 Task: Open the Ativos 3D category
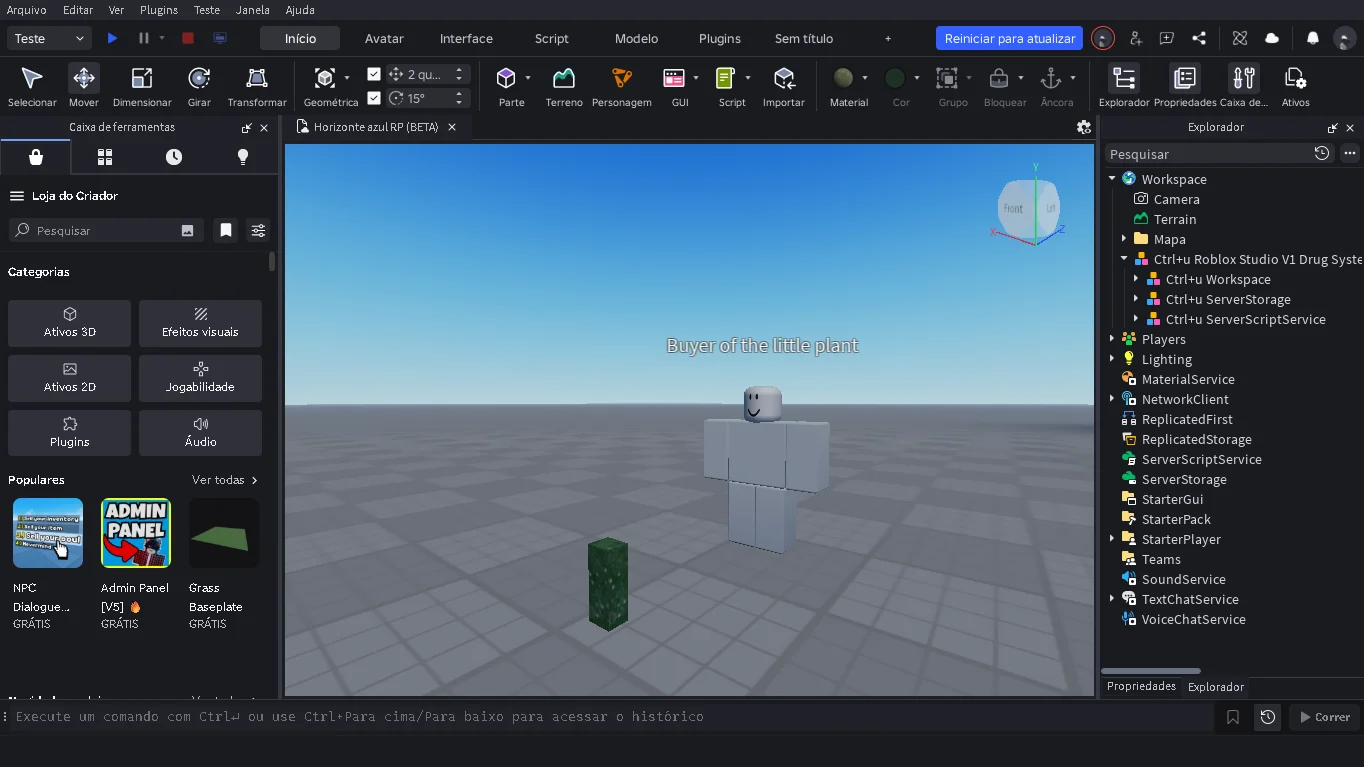(x=69, y=323)
